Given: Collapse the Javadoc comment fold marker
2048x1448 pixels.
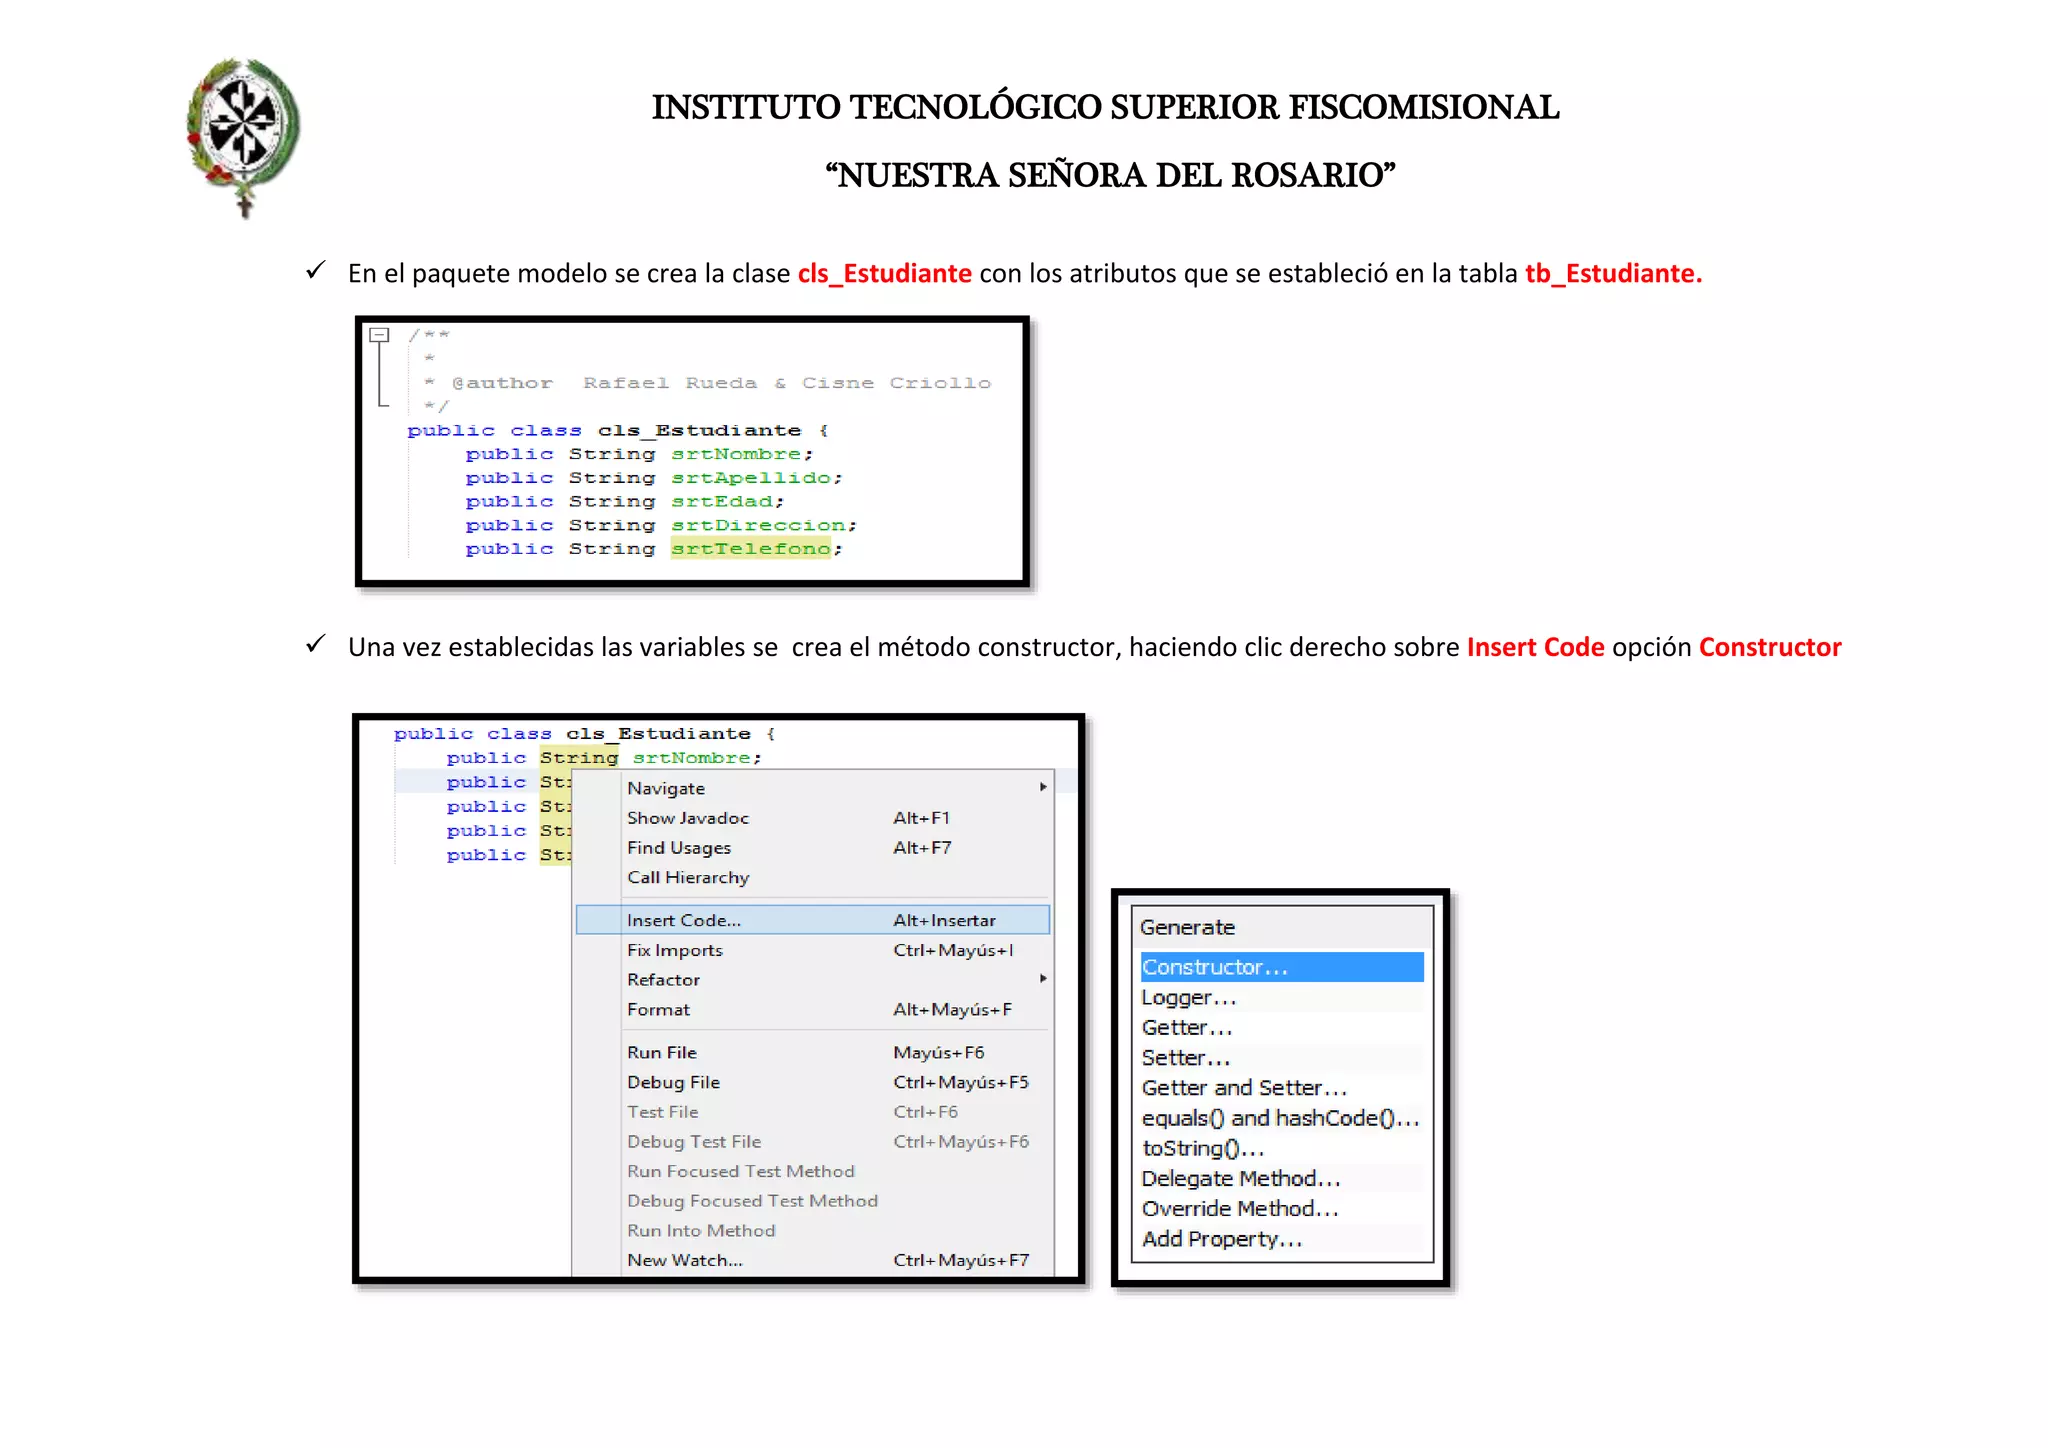Looking at the screenshot, I should (x=379, y=335).
